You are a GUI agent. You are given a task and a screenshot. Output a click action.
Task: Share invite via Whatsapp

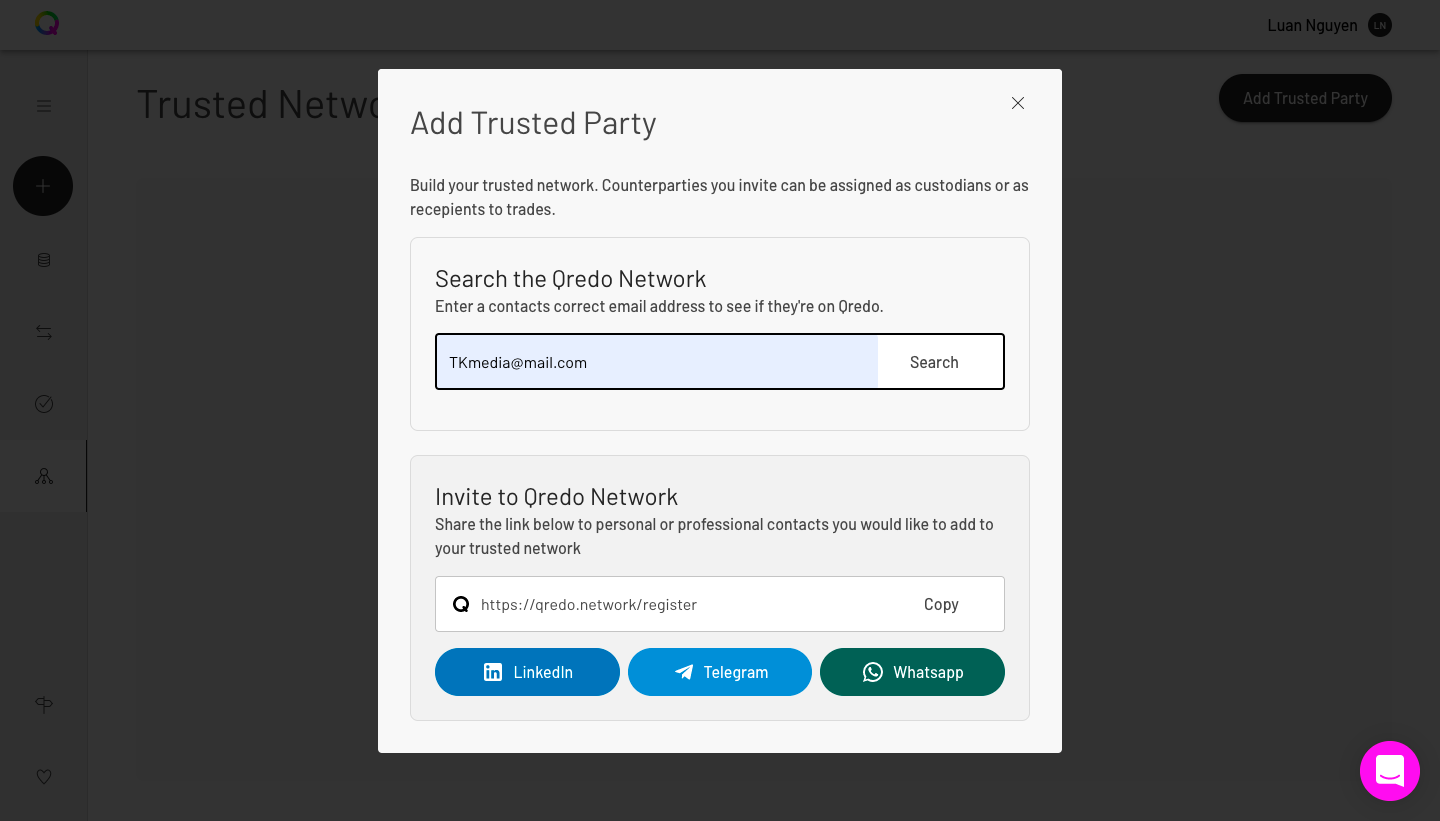pyautogui.click(x=912, y=672)
